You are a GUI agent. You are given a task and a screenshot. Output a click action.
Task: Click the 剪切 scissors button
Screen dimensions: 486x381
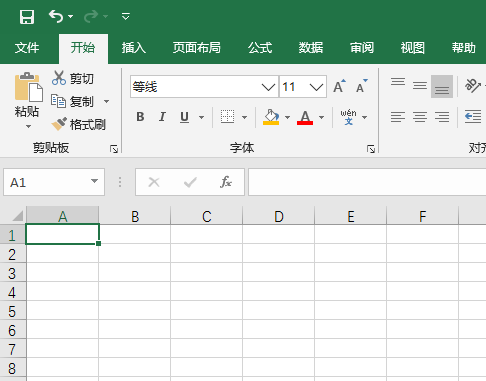(73, 78)
